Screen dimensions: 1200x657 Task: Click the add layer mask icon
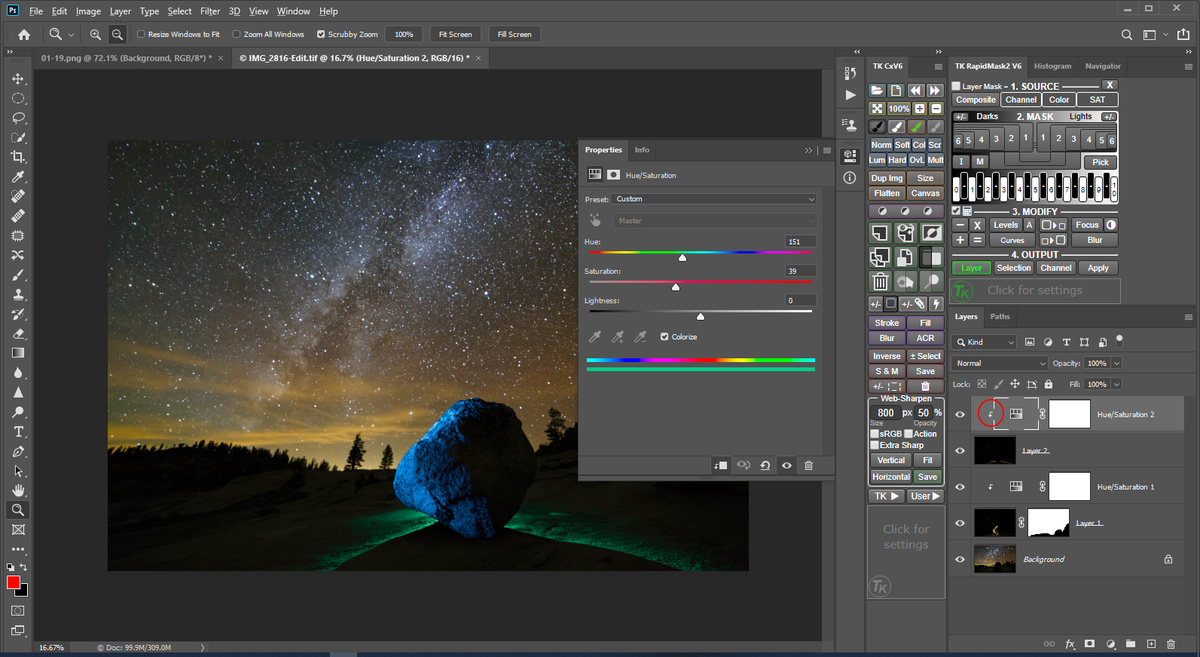[1089, 644]
